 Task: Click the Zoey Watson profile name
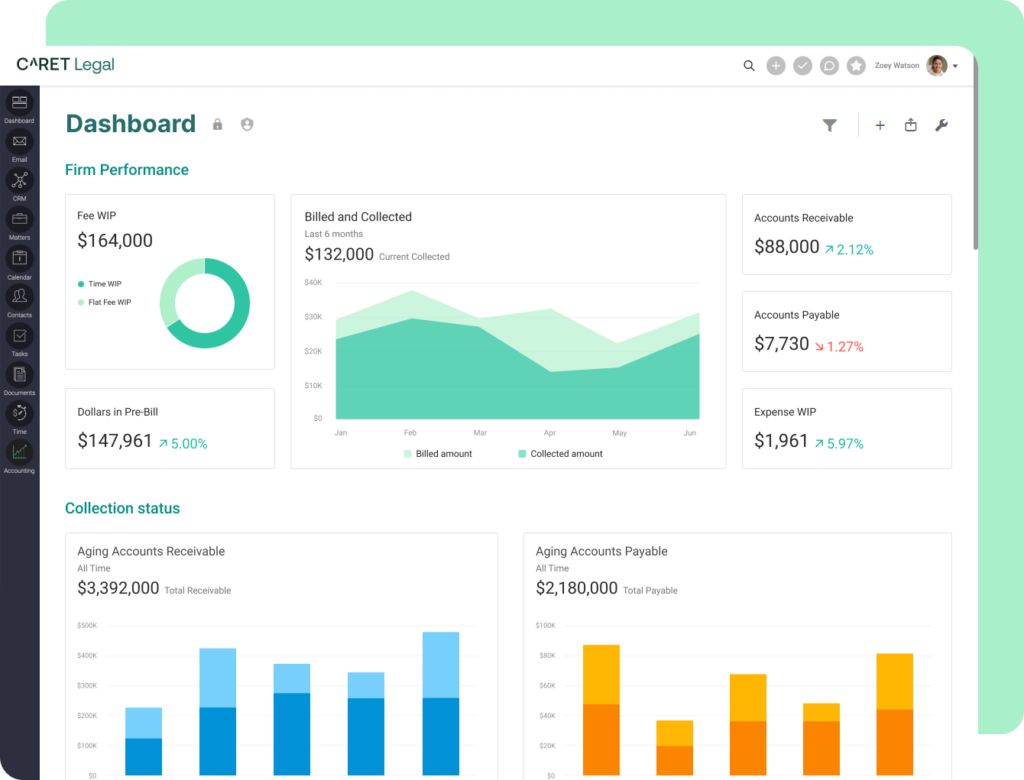pyautogui.click(x=895, y=65)
